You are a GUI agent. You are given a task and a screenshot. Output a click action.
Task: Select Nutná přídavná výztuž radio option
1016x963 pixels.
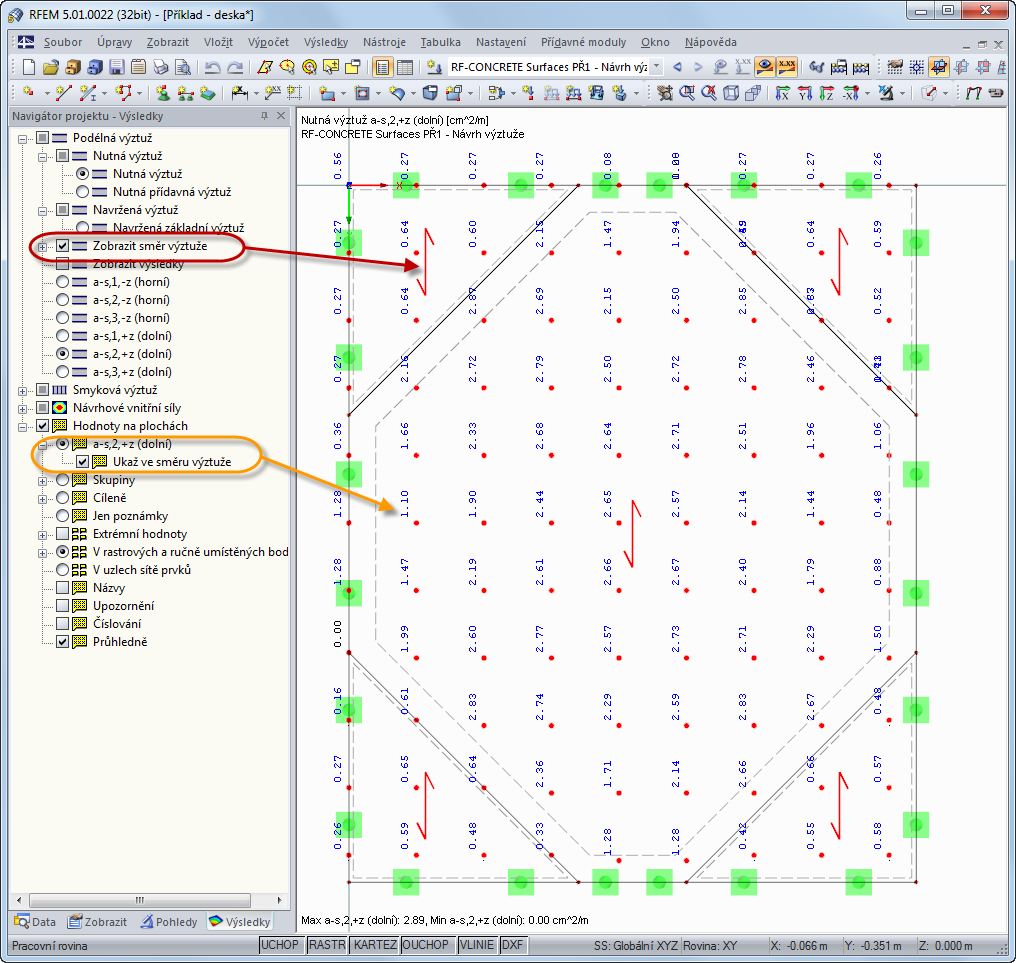point(82,192)
